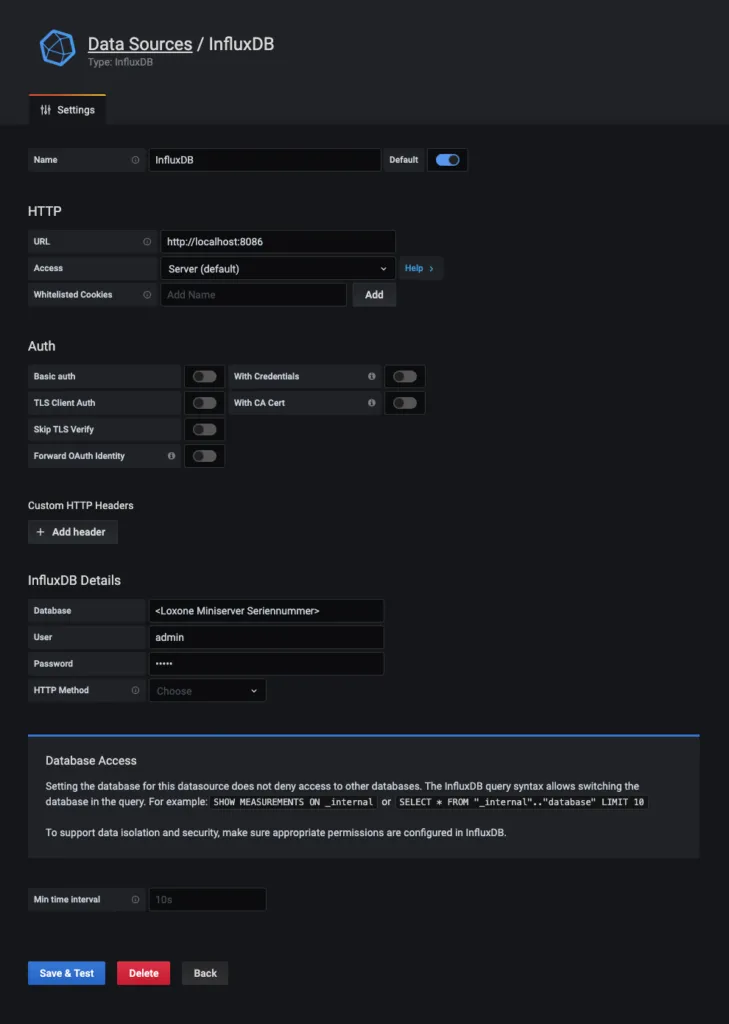The height and width of the screenshot is (1024, 729).
Task: Click the InfluxDB Details section heading
Action: click(74, 581)
